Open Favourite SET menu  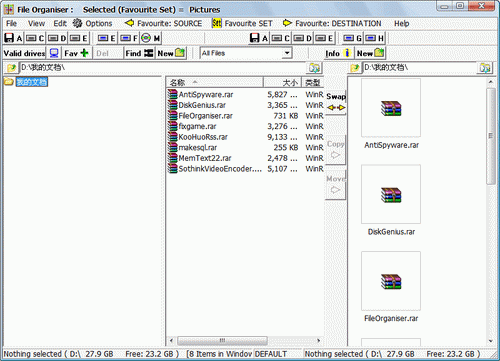[242, 24]
